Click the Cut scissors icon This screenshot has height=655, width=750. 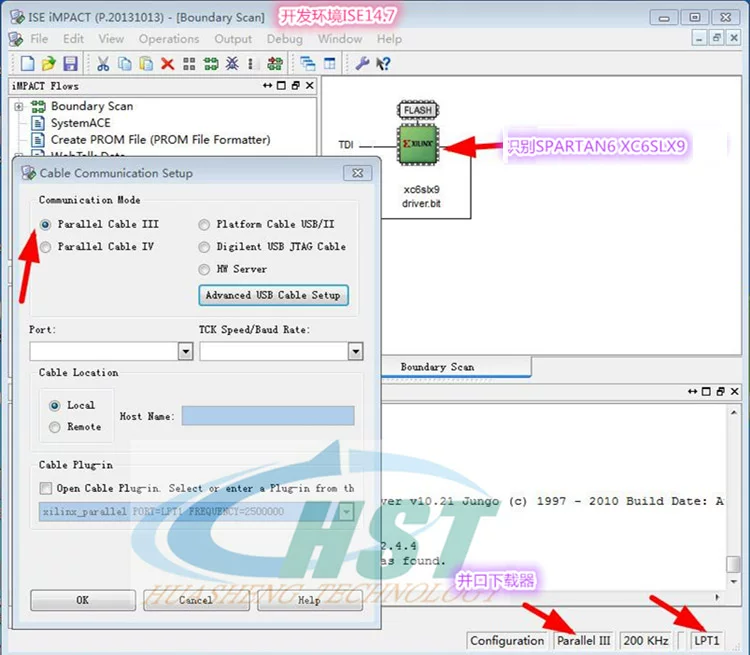[103, 63]
